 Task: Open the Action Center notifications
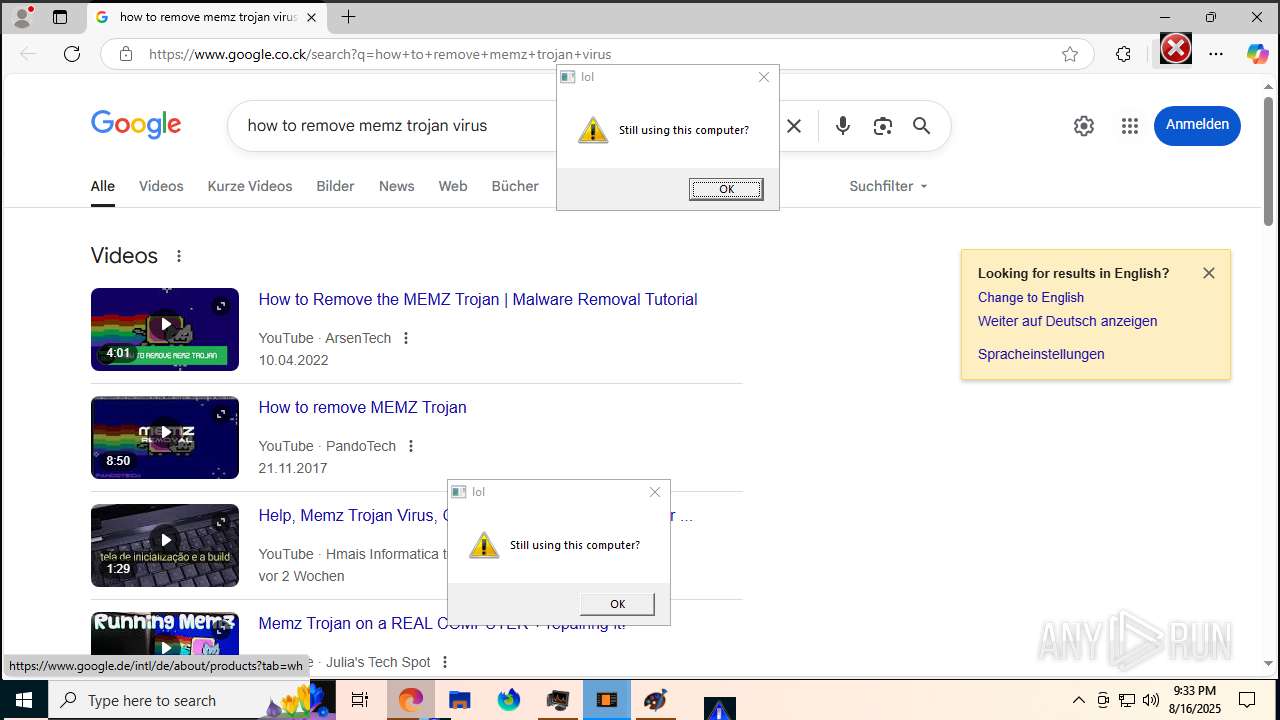click(1247, 700)
